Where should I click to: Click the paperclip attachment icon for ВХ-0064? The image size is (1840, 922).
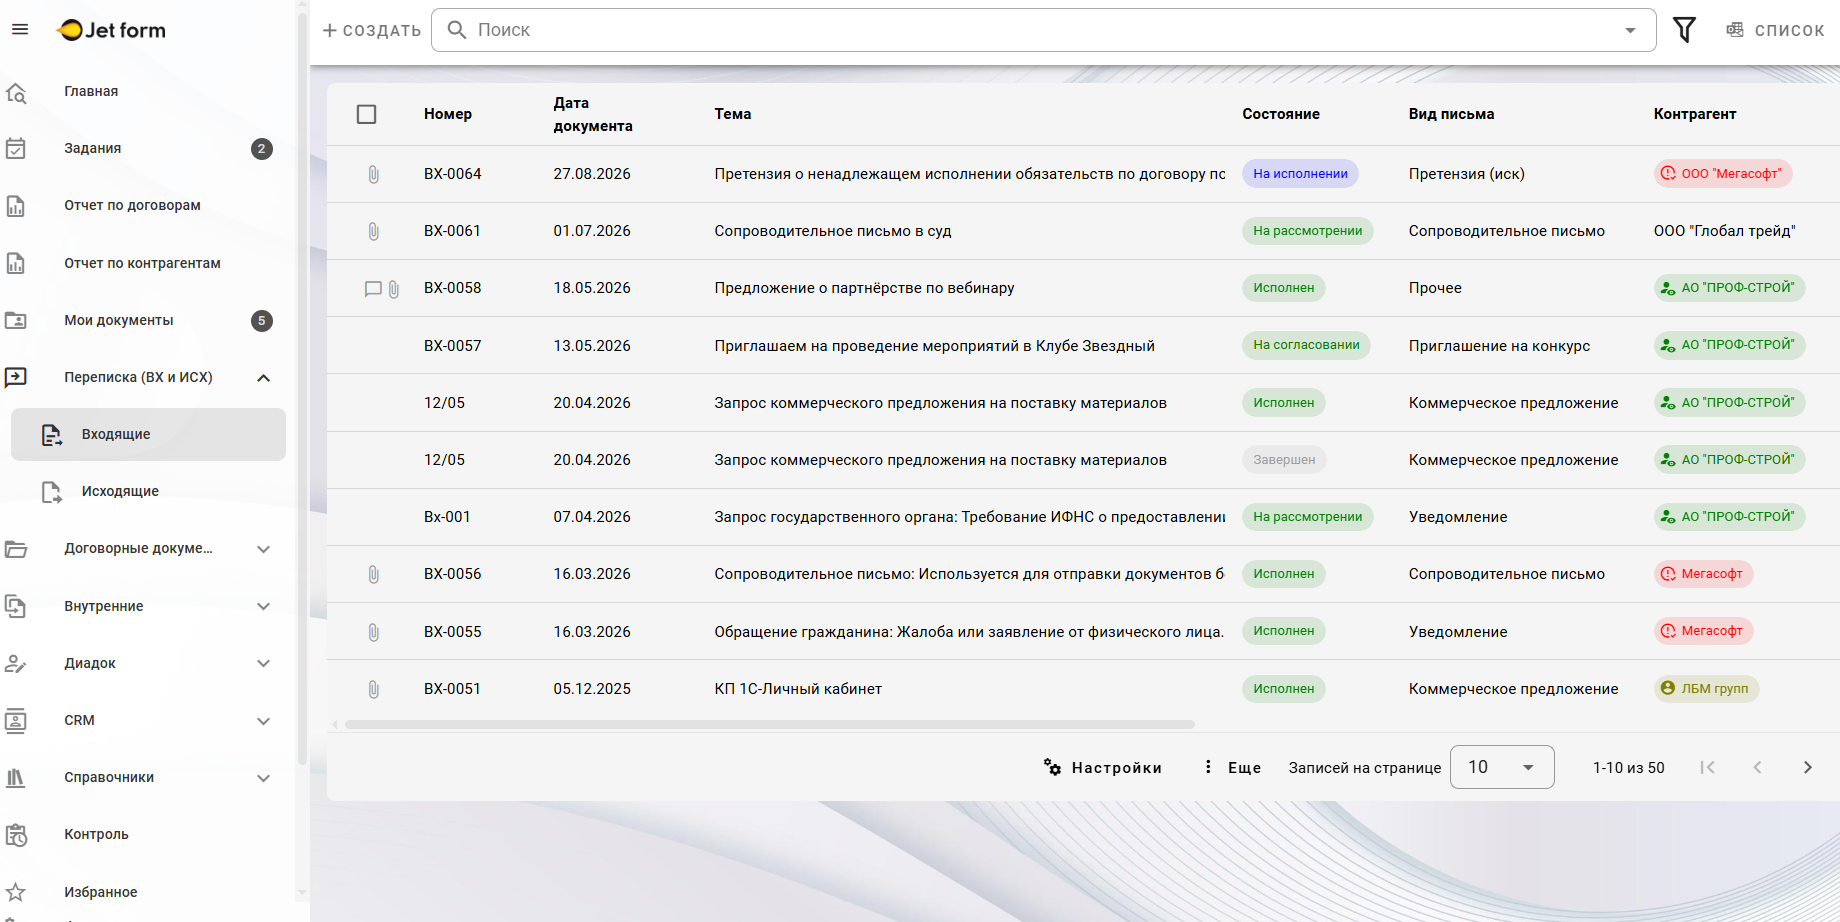click(x=373, y=174)
